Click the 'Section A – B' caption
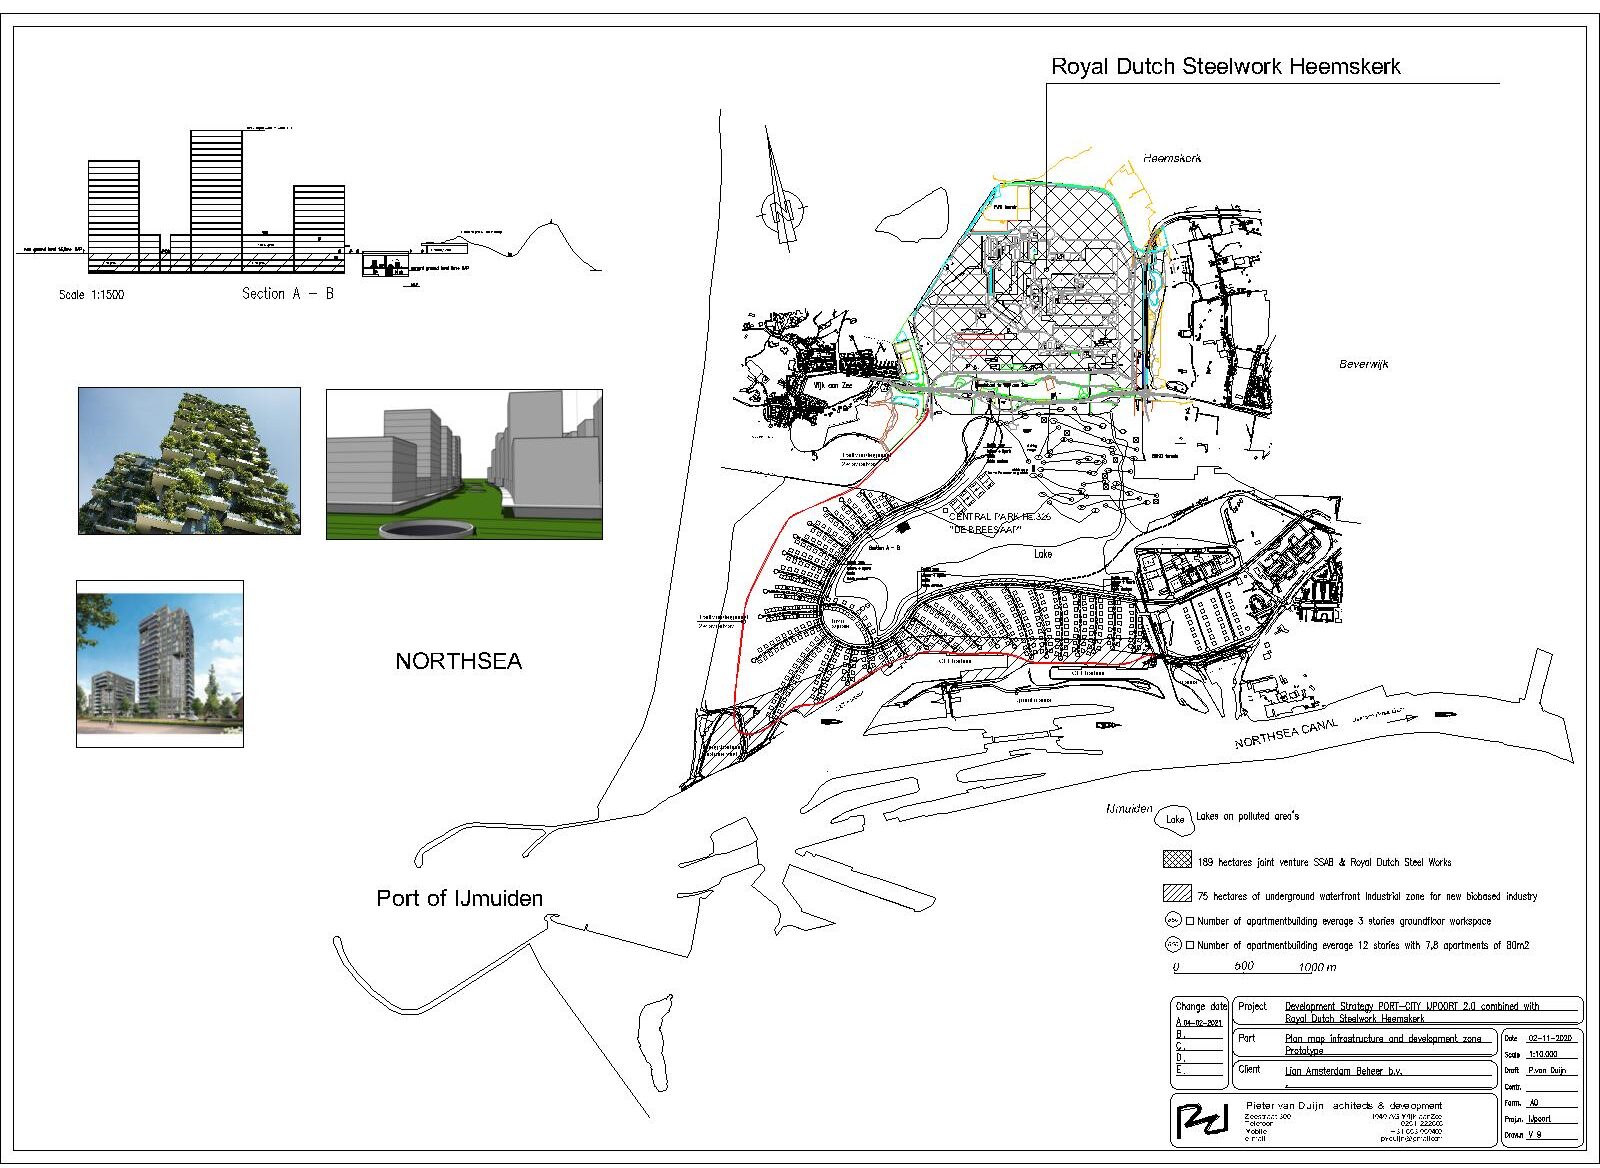This screenshot has height=1168, width=1600. pos(288,293)
